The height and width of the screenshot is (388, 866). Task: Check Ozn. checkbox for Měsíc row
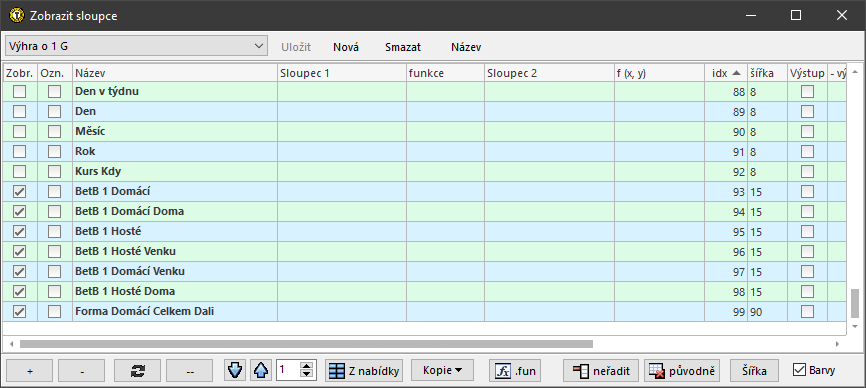click(54, 132)
